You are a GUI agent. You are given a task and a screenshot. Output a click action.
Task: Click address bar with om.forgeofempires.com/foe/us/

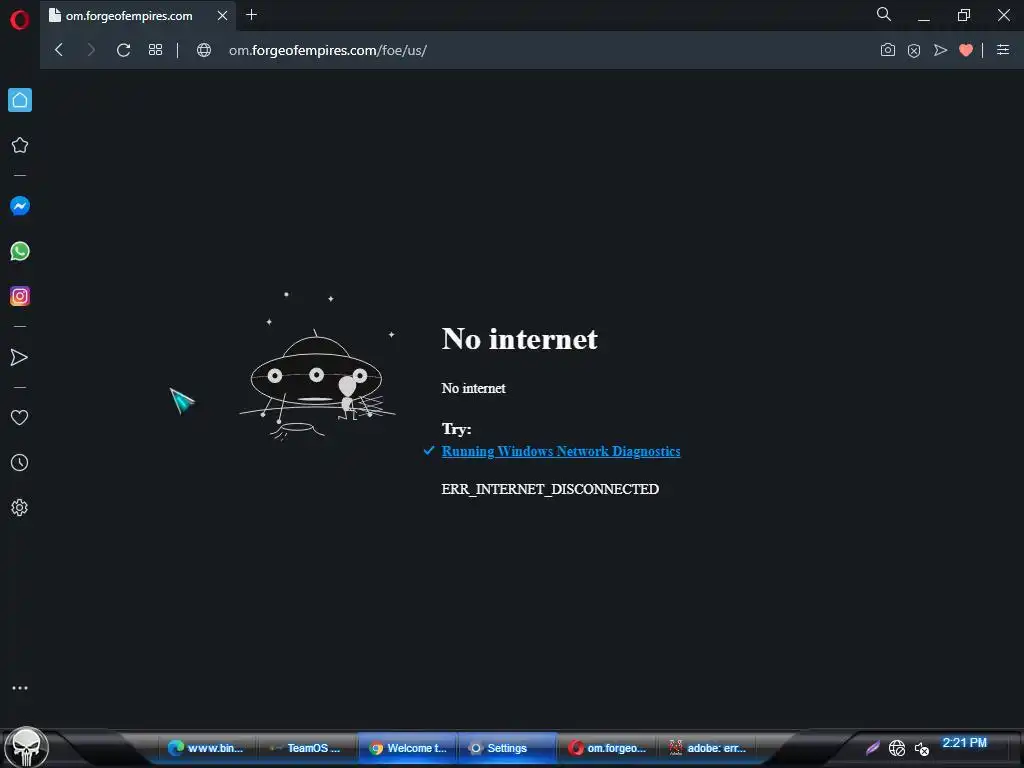tap(328, 50)
